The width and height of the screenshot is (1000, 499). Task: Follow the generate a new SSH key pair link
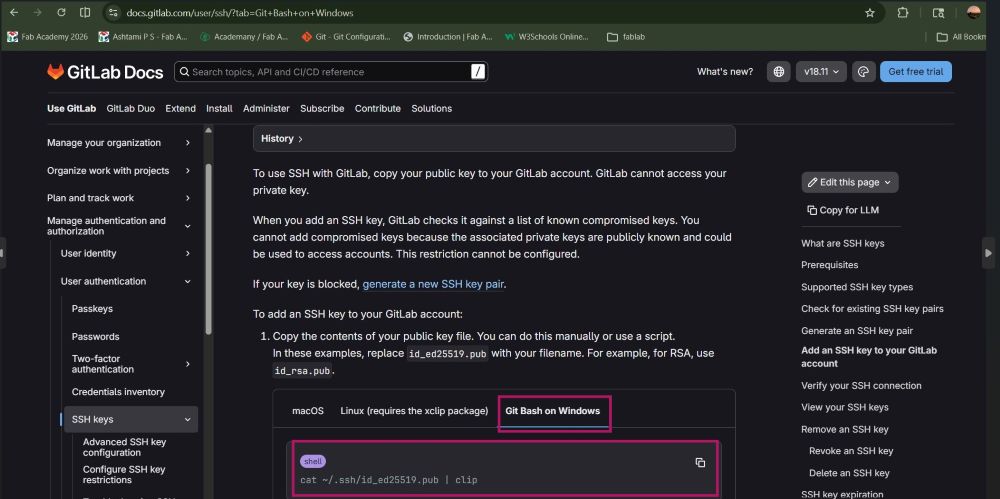[433, 284]
